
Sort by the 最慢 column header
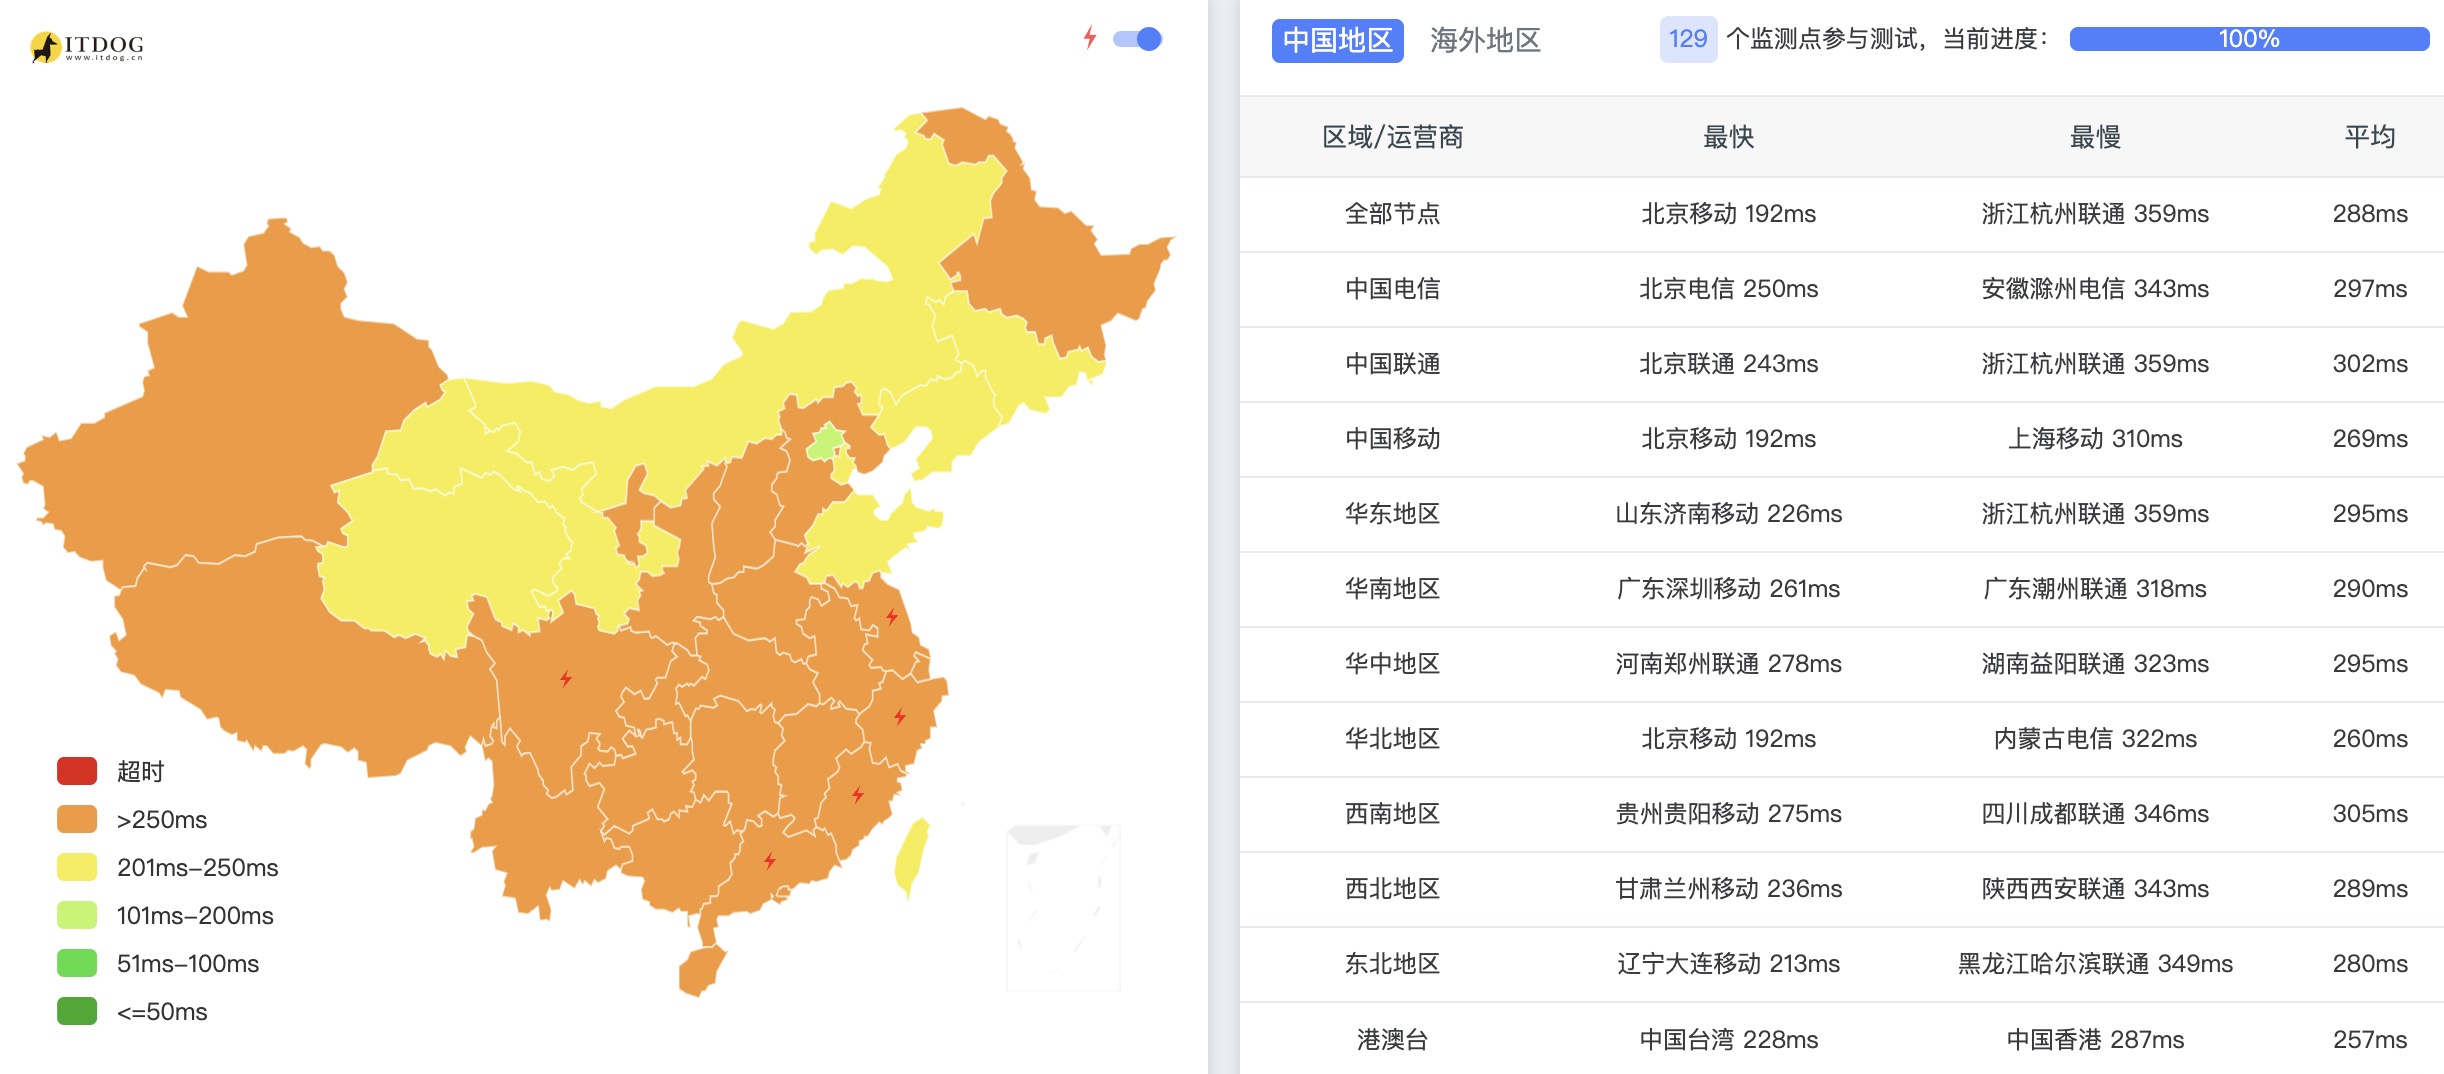tap(2095, 137)
